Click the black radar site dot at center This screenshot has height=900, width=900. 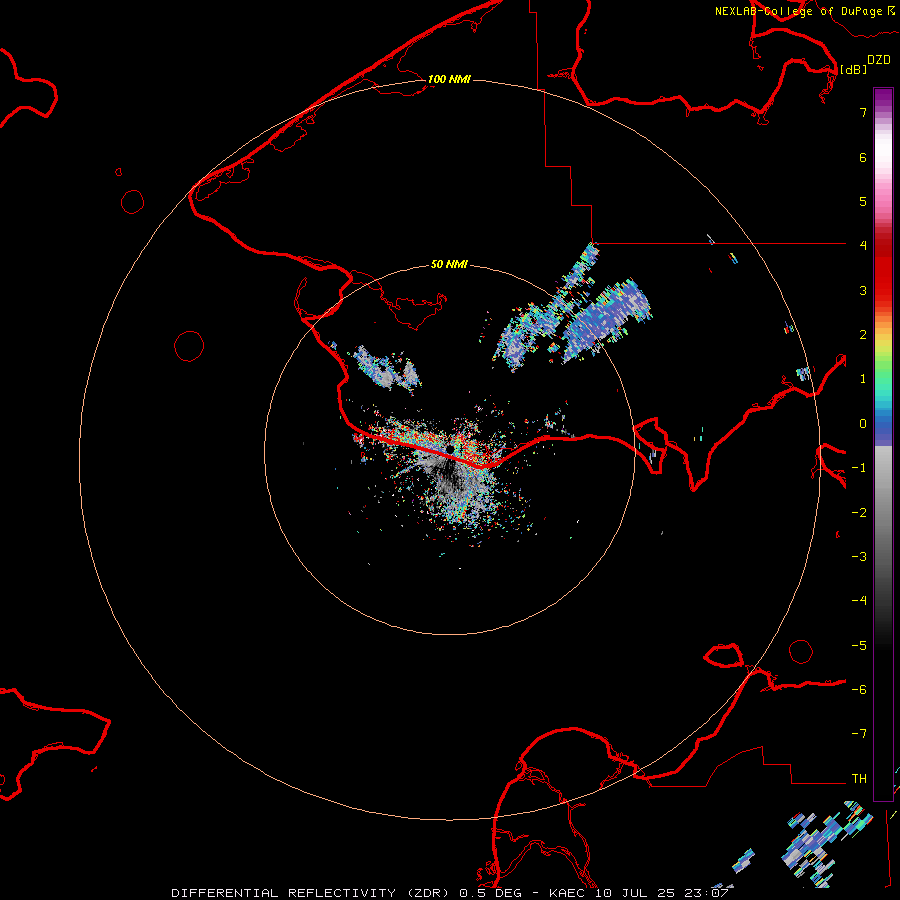pyautogui.click(x=451, y=449)
